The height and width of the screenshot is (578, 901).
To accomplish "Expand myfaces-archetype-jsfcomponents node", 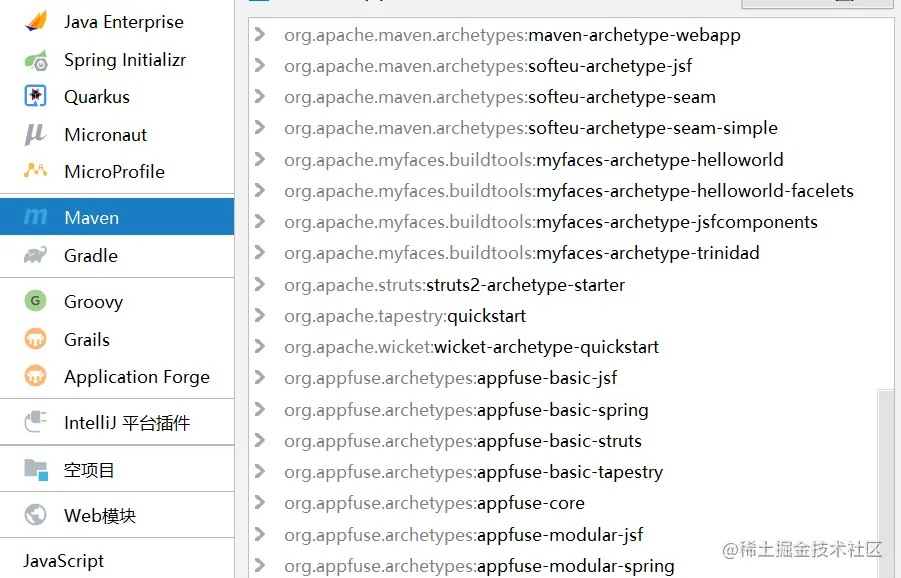I will 260,221.
